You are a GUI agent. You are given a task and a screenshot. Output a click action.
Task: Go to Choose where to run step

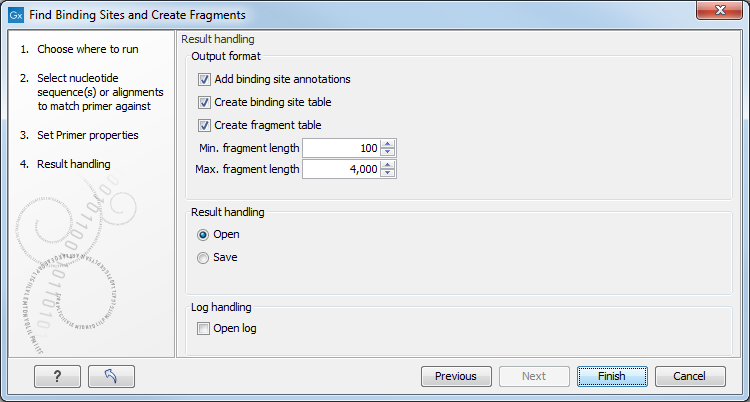point(88,49)
